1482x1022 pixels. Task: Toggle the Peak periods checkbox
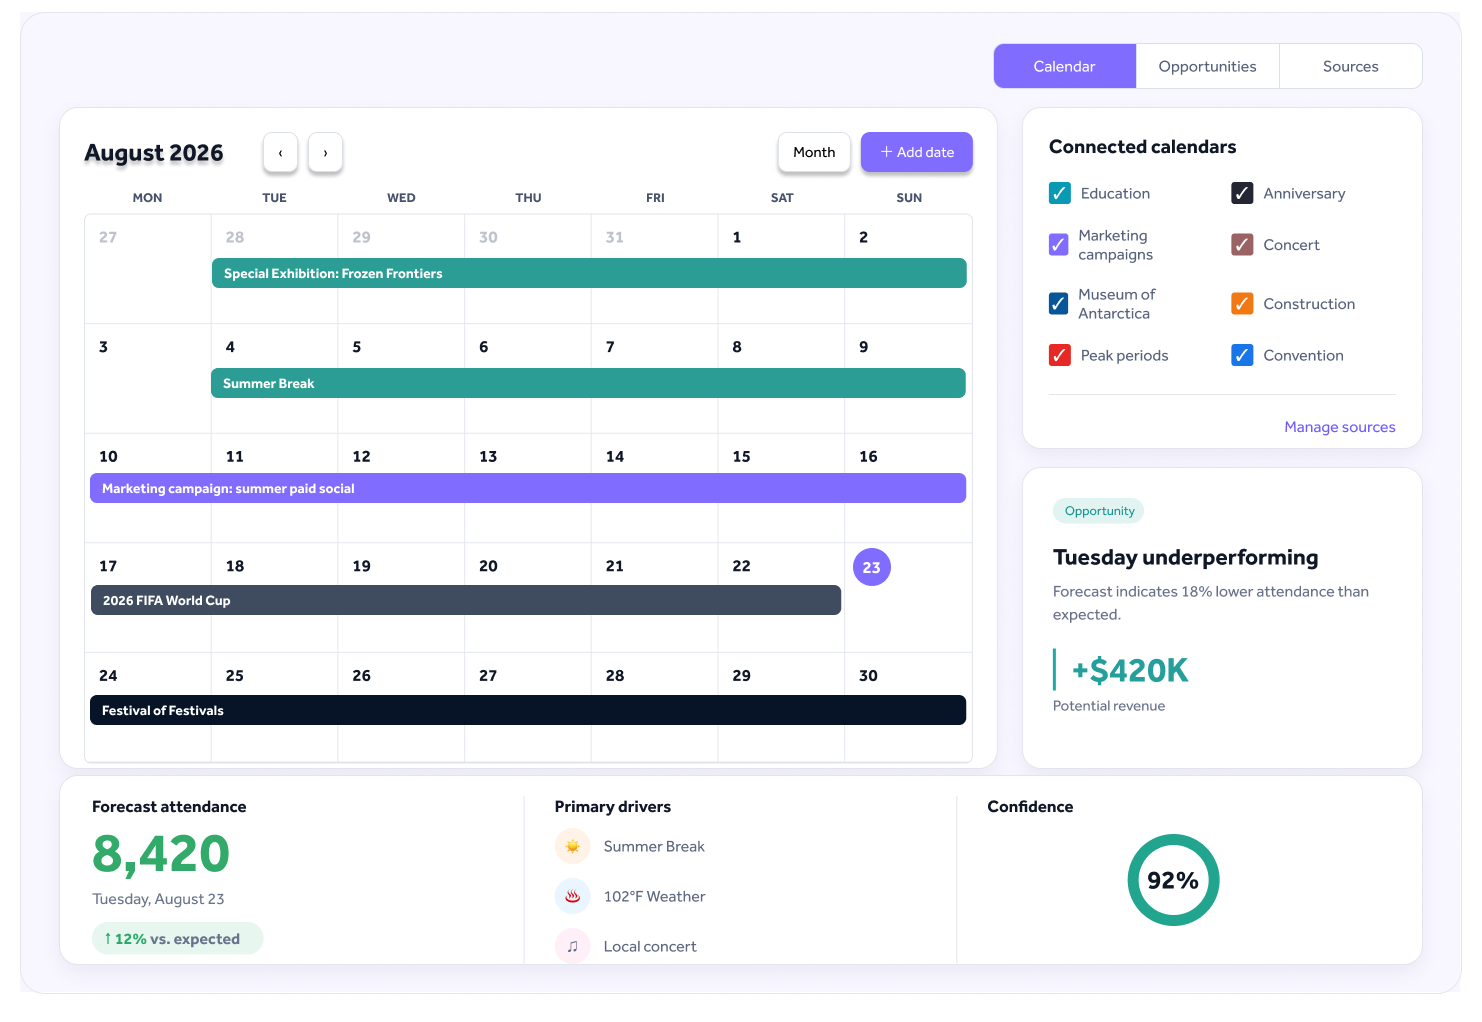[1060, 355]
